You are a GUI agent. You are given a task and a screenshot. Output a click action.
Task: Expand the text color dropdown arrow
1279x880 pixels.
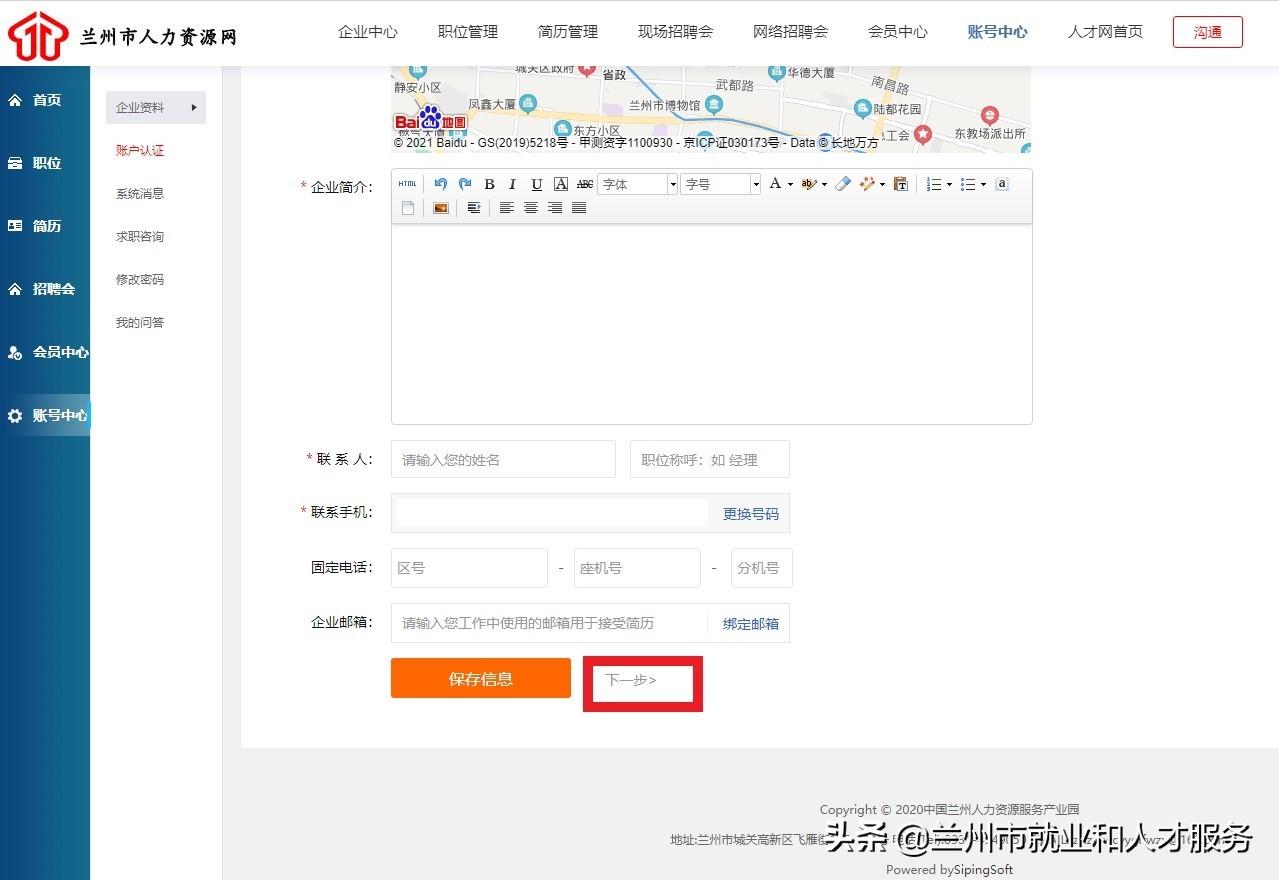[790, 184]
